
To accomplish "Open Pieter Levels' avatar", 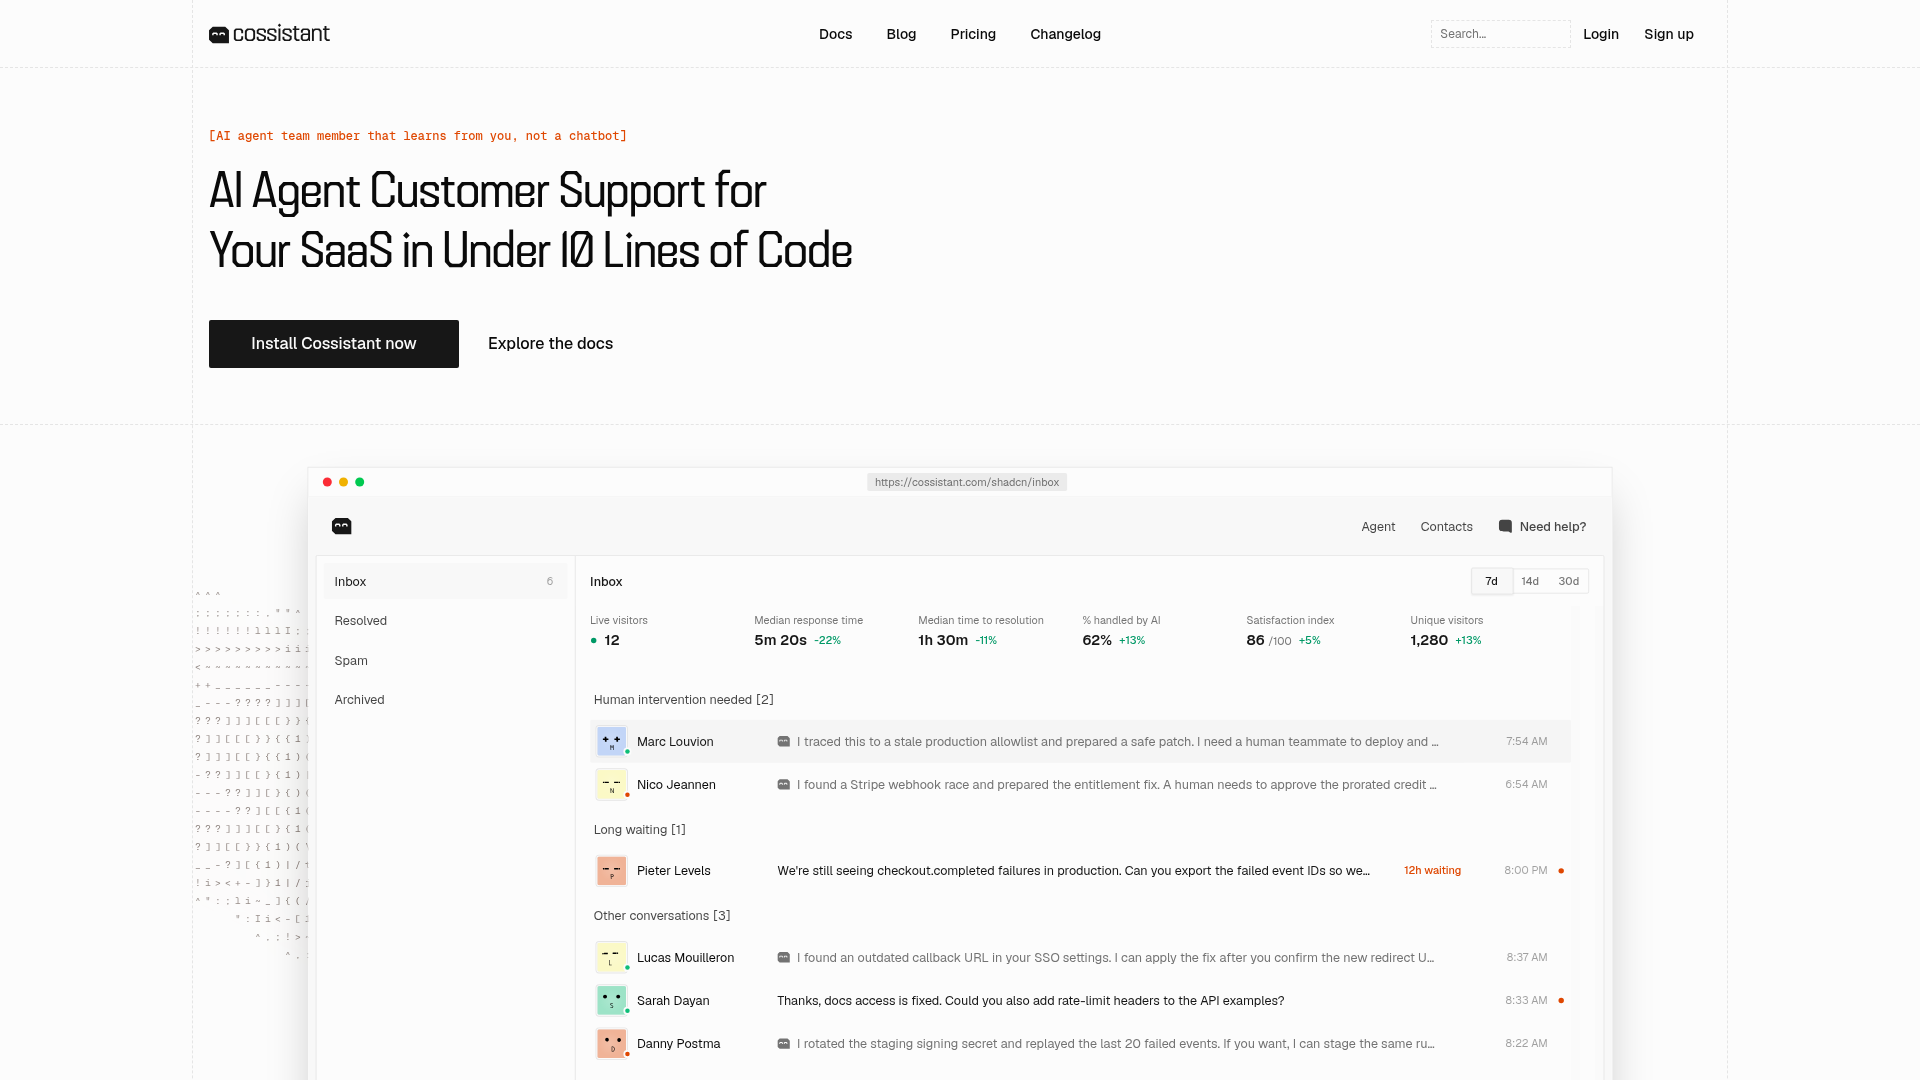I will pos(612,871).
